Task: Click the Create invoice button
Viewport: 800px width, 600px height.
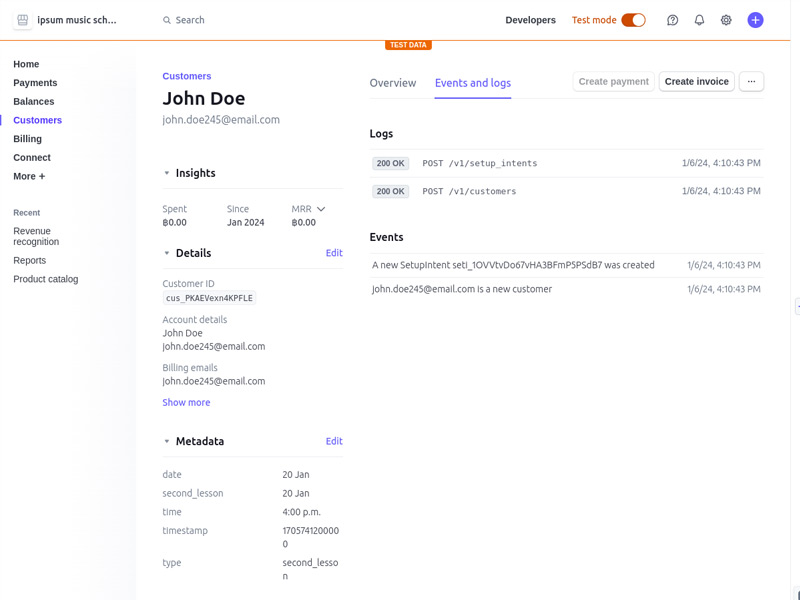Action: (x=697, y=82)
